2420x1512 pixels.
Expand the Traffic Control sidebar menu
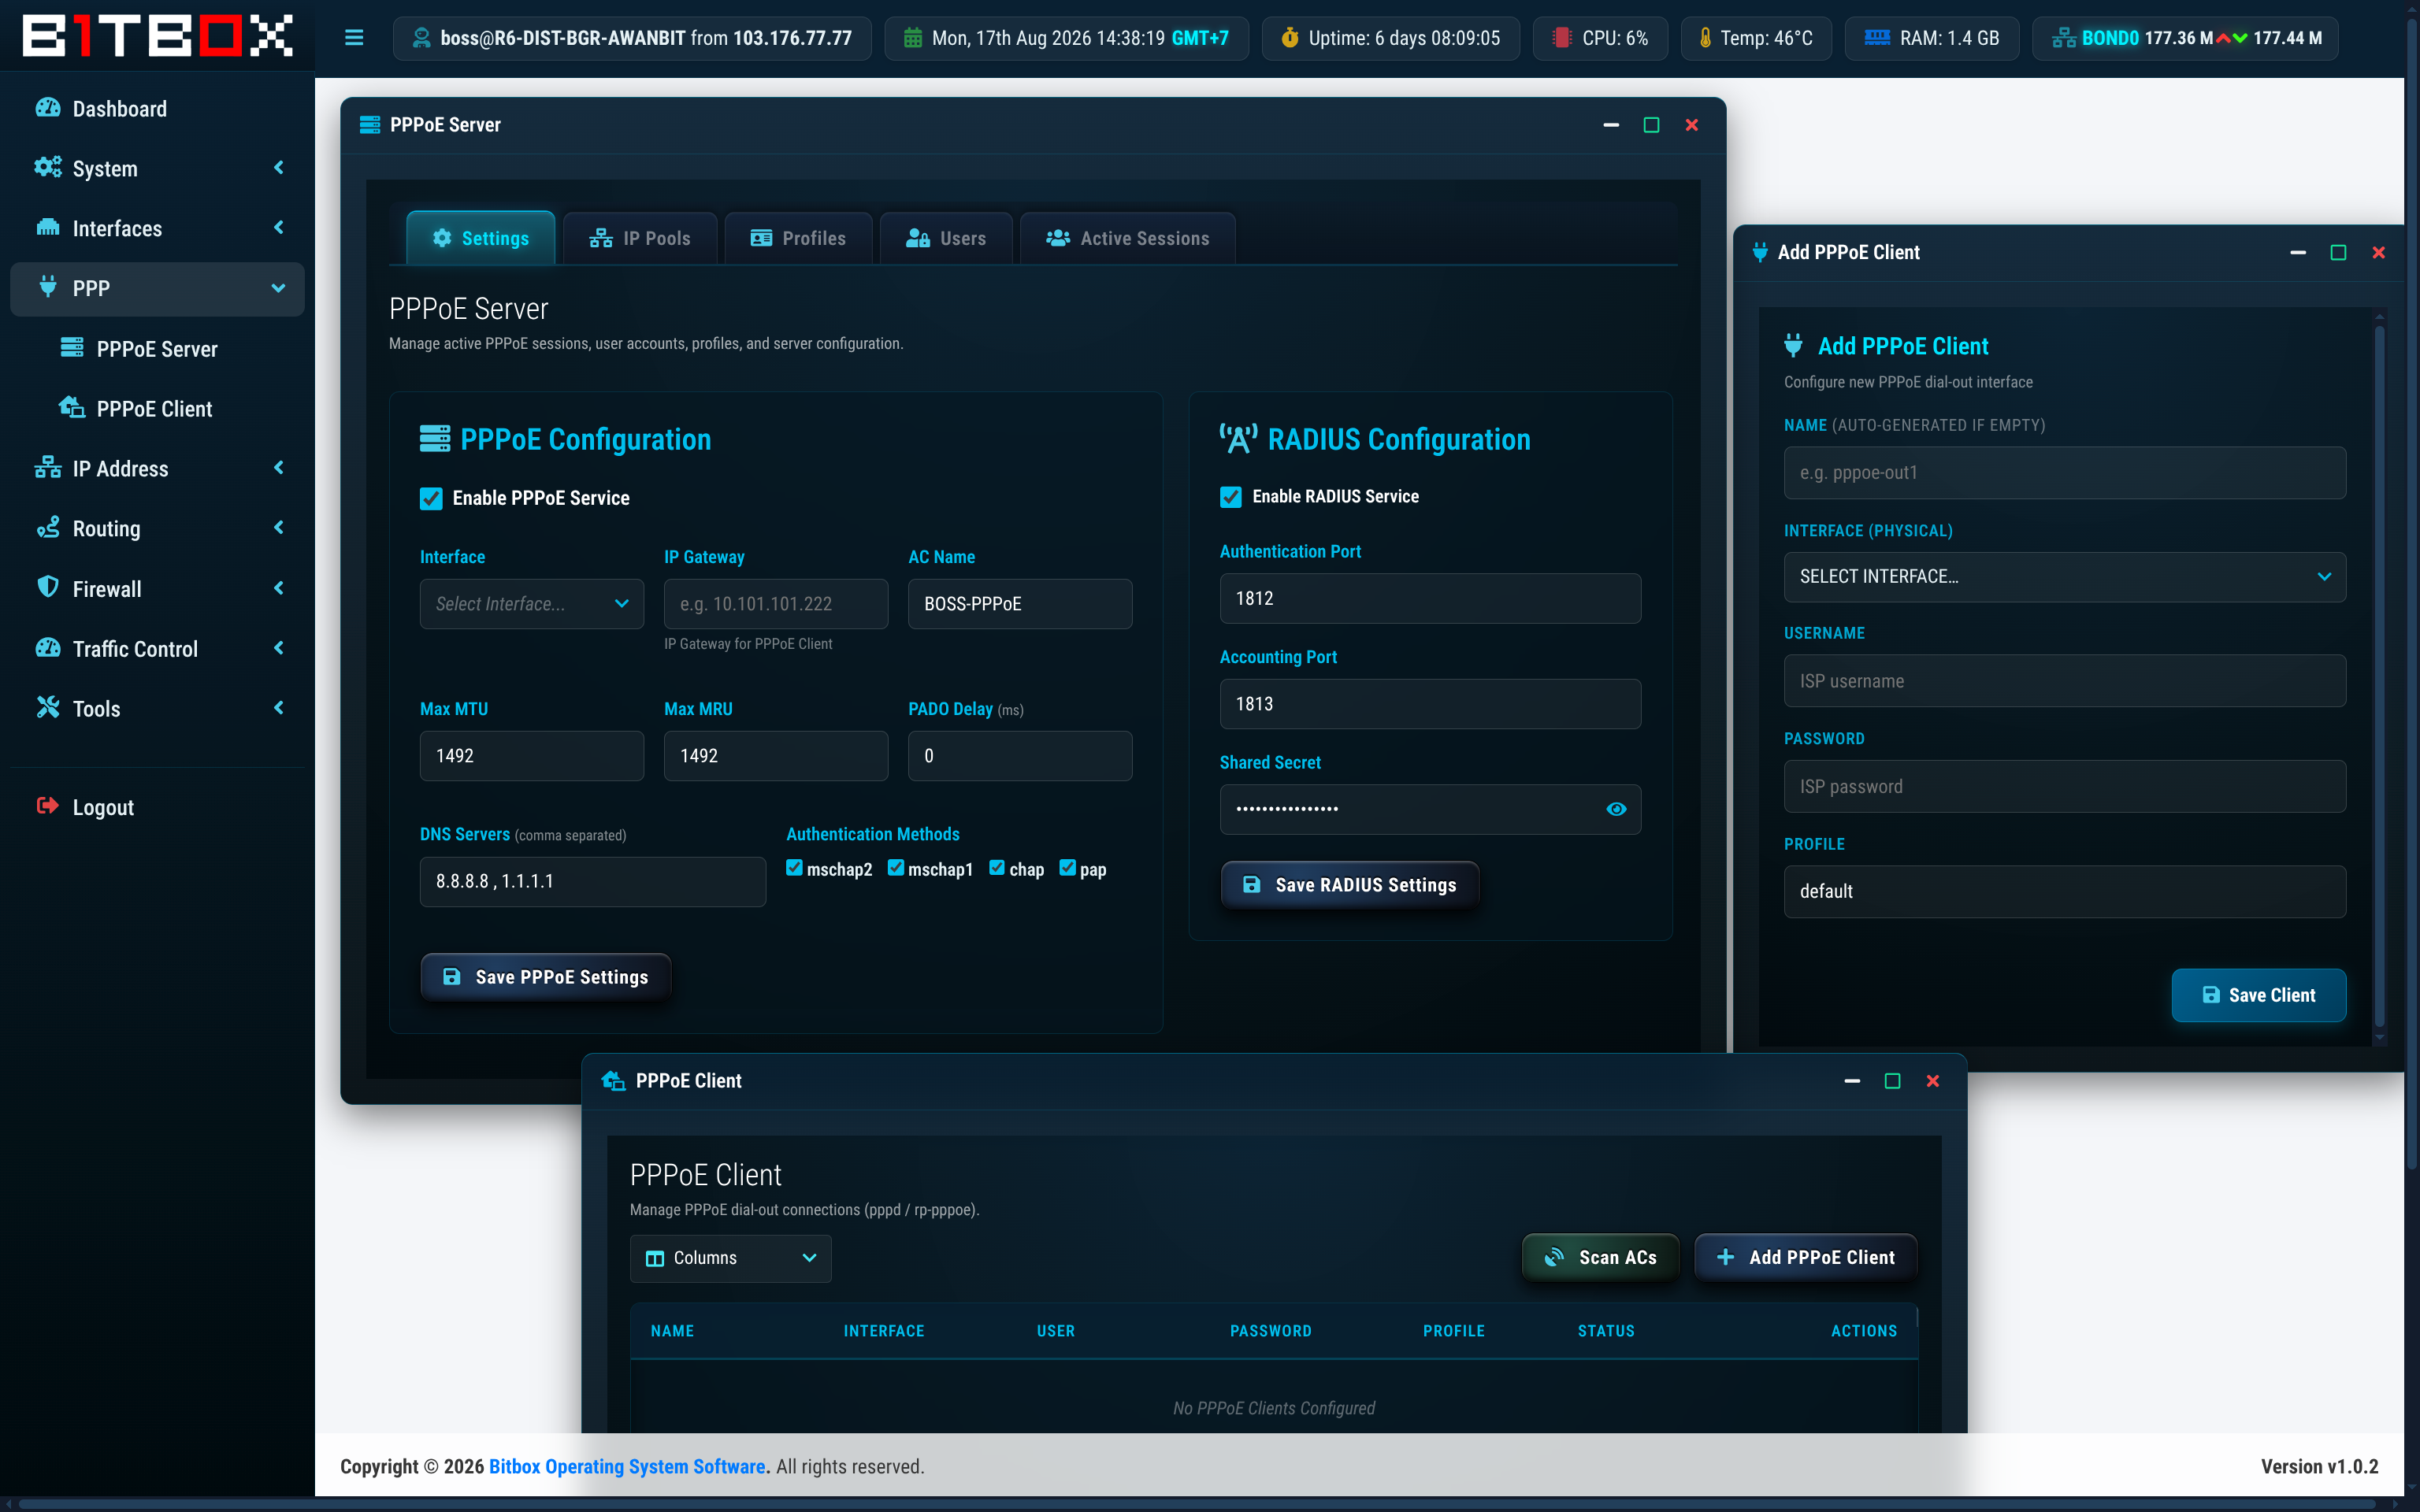click(157, 648)
